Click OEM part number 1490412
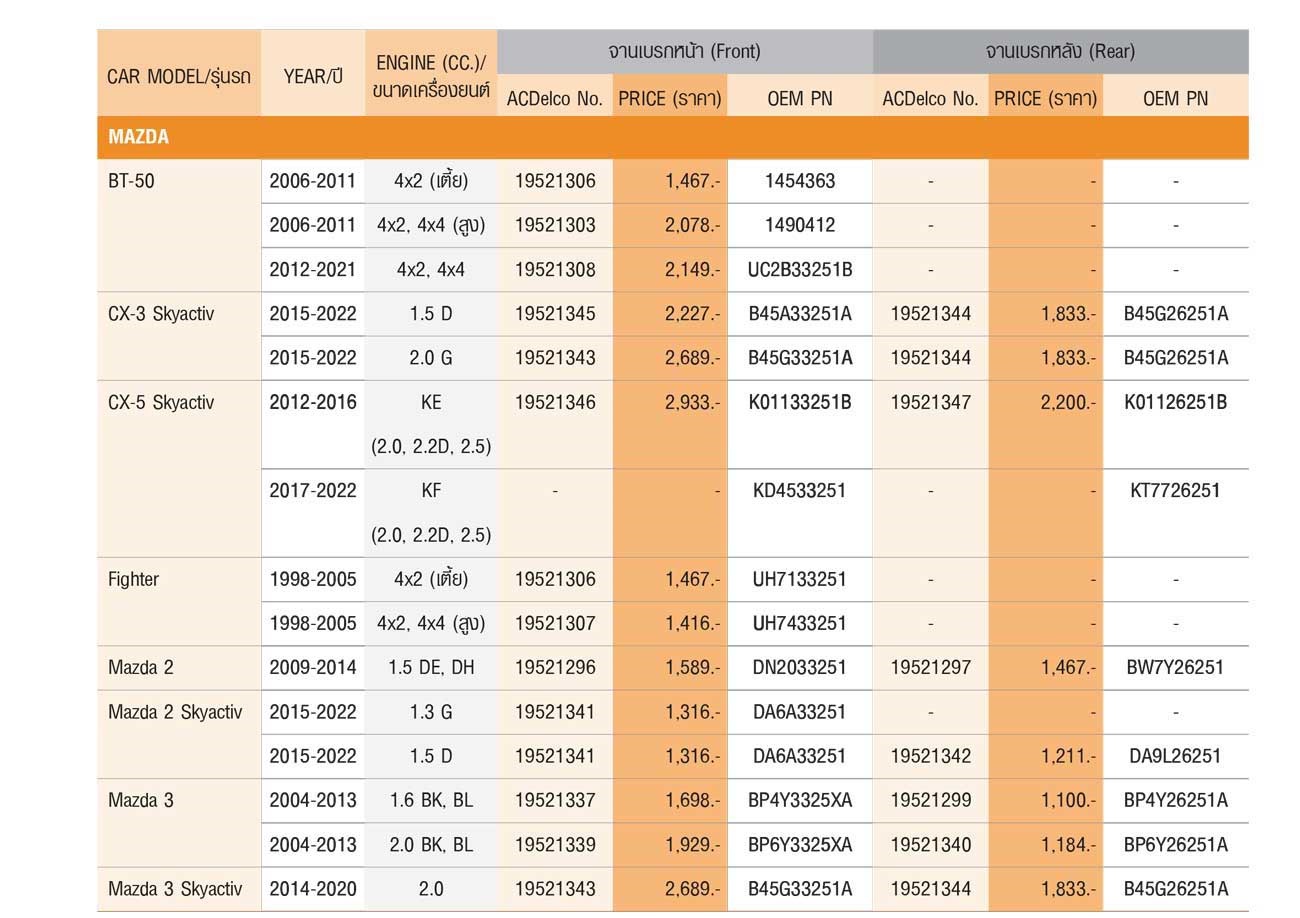The image size is (1300, 918). tap(800, 225)
